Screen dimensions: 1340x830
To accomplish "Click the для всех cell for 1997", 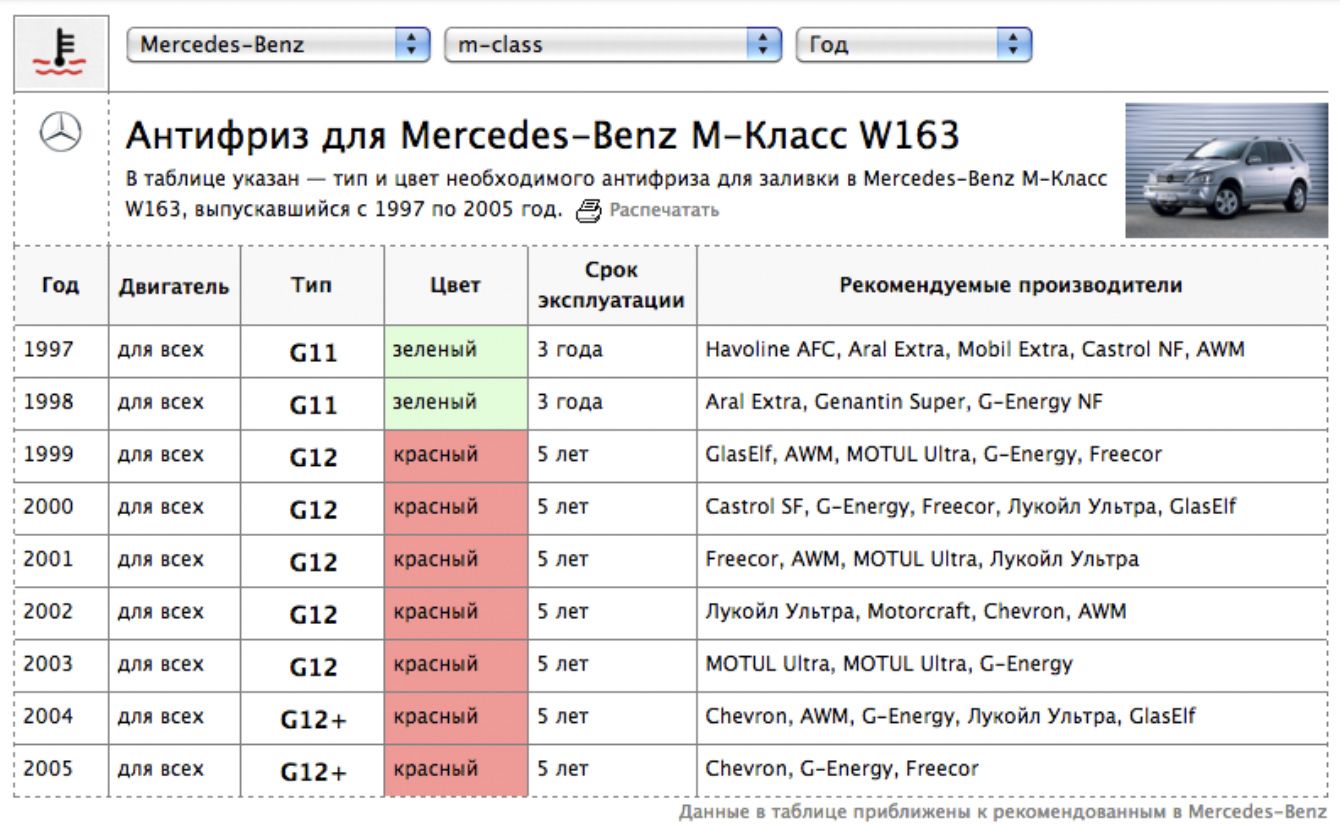I will point(174,351).
